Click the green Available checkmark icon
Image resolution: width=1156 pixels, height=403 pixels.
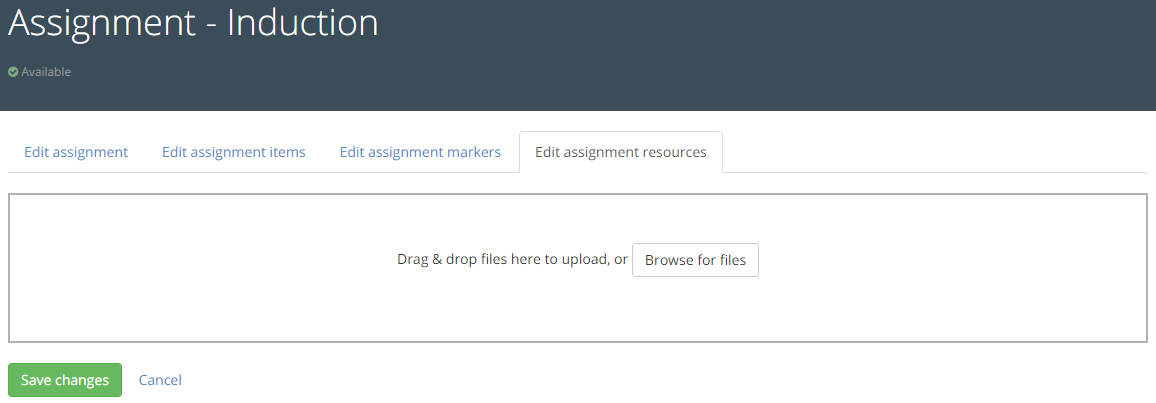coord(13,72)
